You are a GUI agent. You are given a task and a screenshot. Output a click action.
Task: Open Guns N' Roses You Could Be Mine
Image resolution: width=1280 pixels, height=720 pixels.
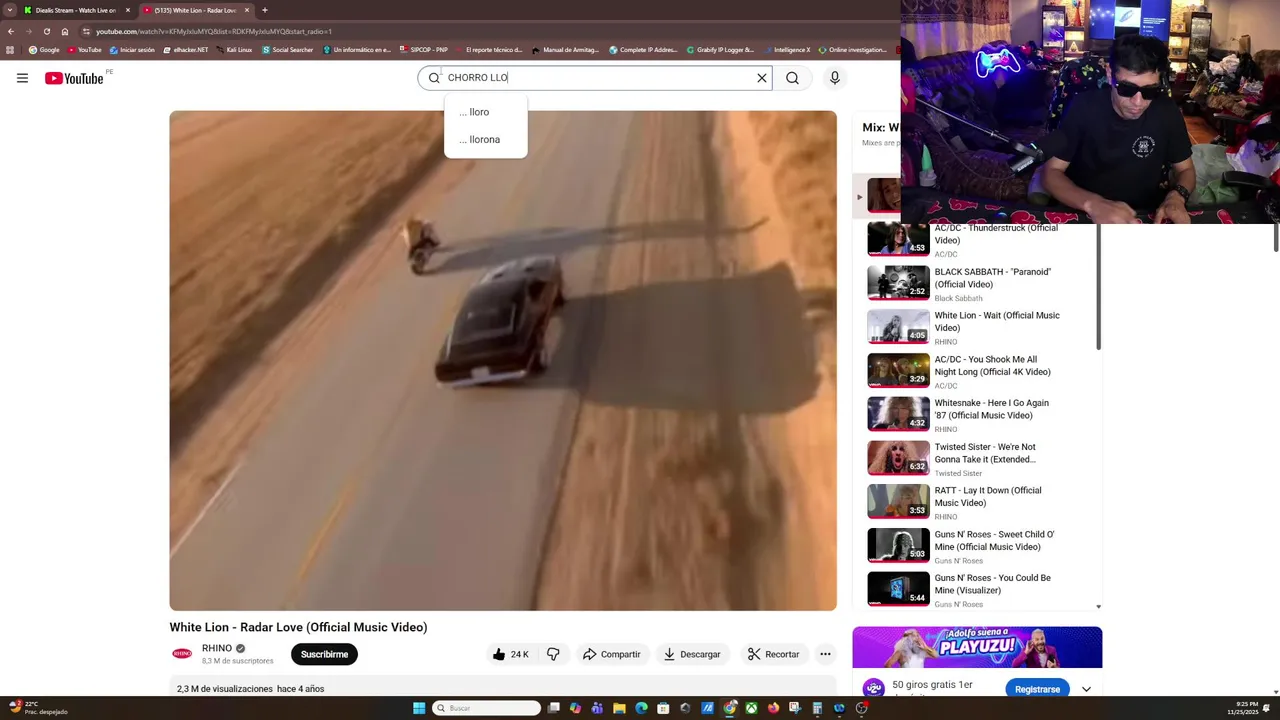click(992, 584)
